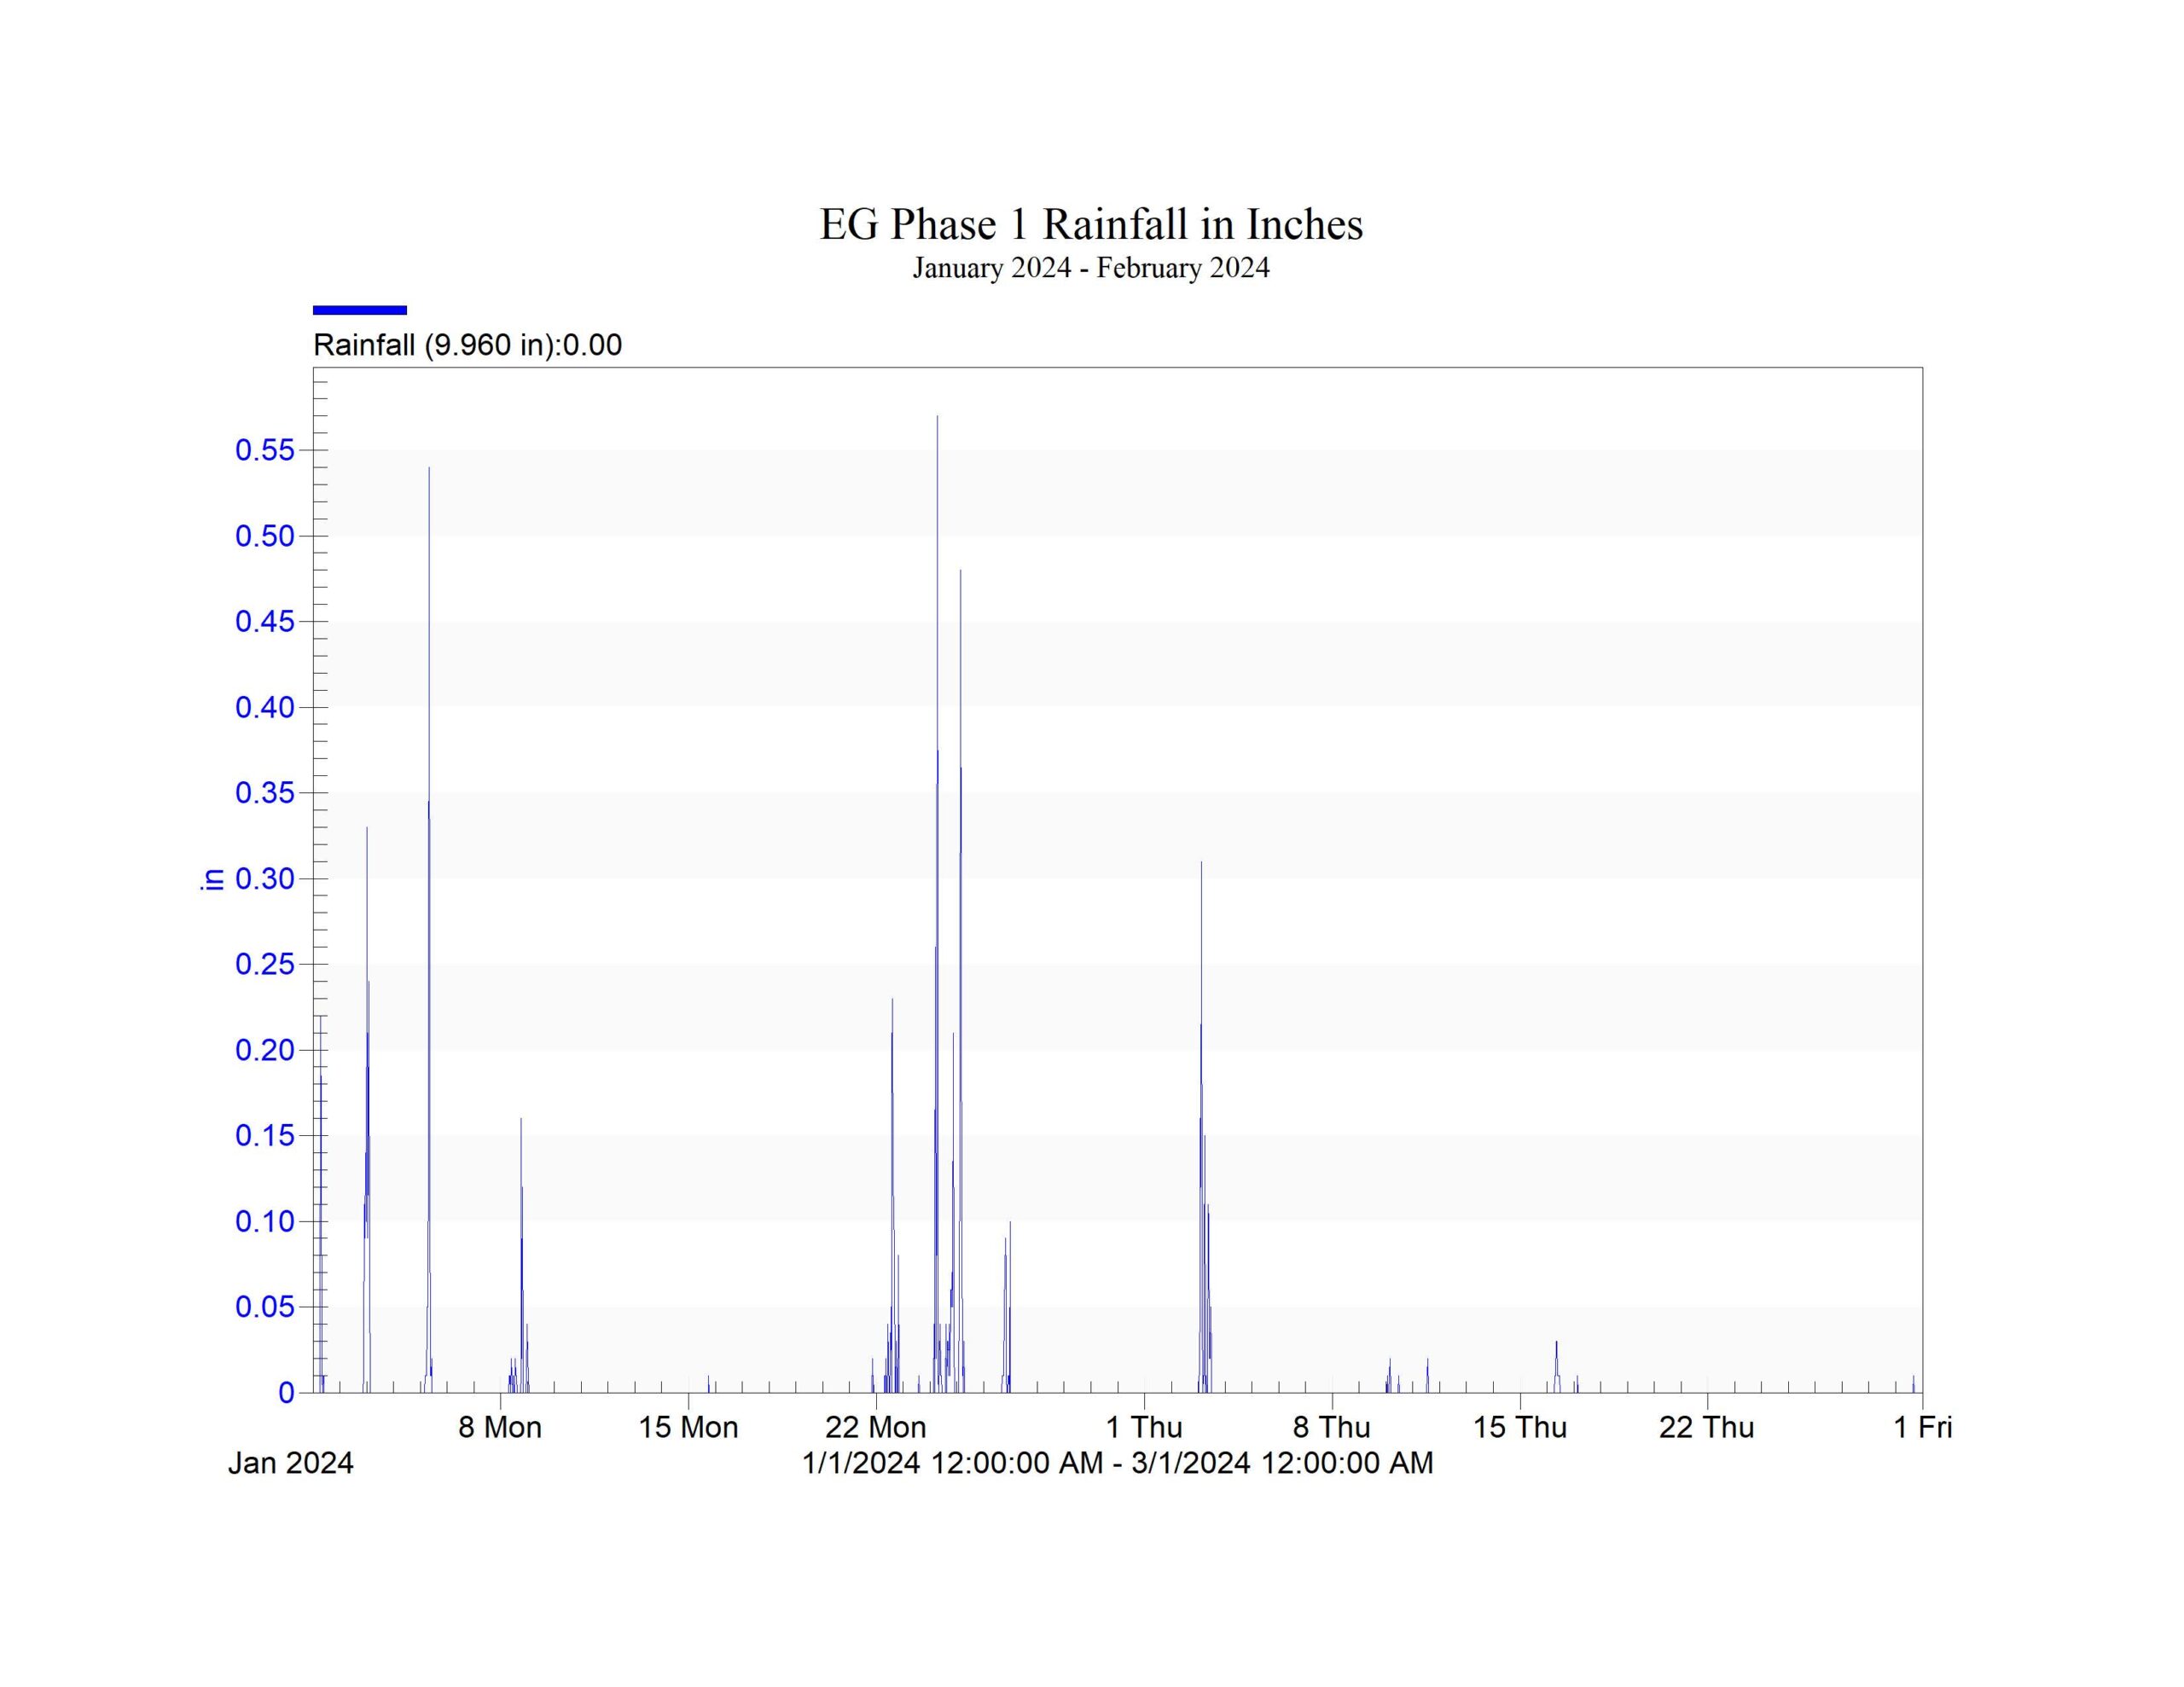Click the 0.54 in rainfall spike before 8 Mon
The width and height of the screenshot is (2184, 1687).
(x=429, y=929)
